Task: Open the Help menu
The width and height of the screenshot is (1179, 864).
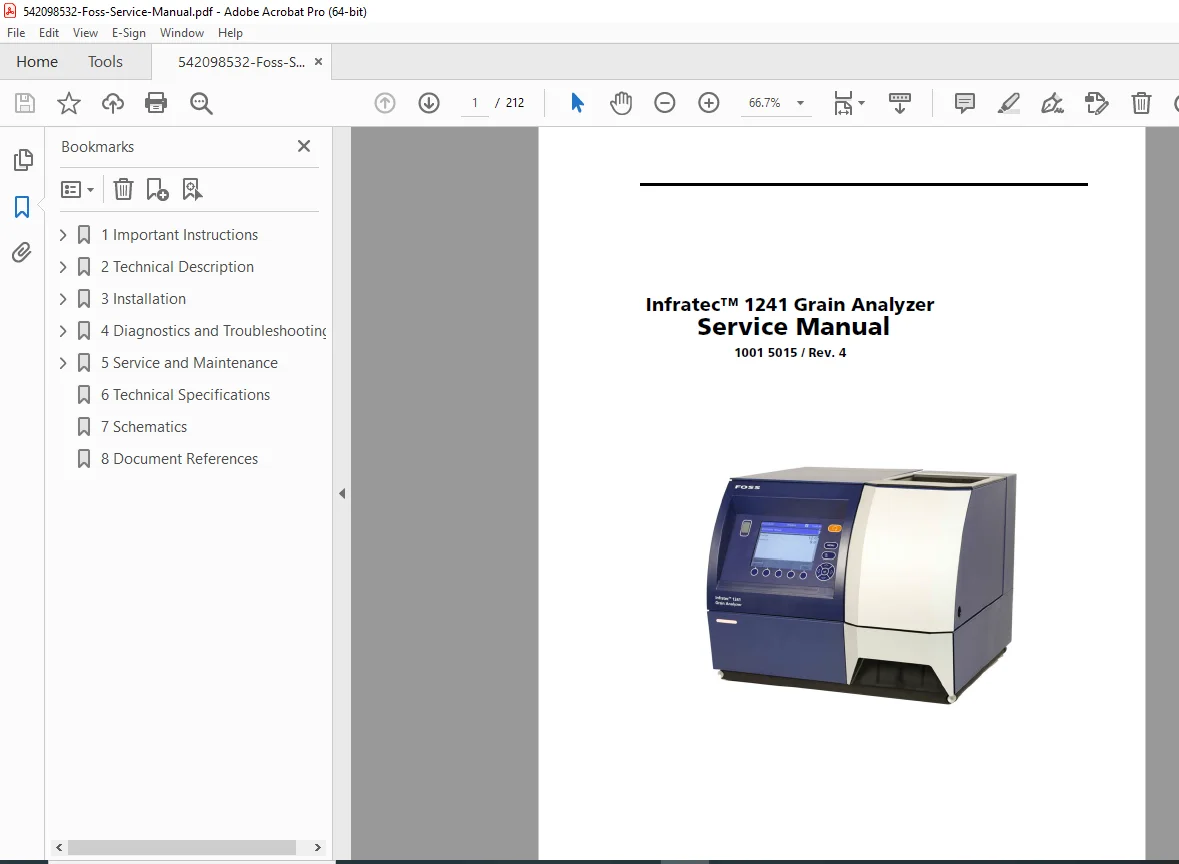Action: 230,33
